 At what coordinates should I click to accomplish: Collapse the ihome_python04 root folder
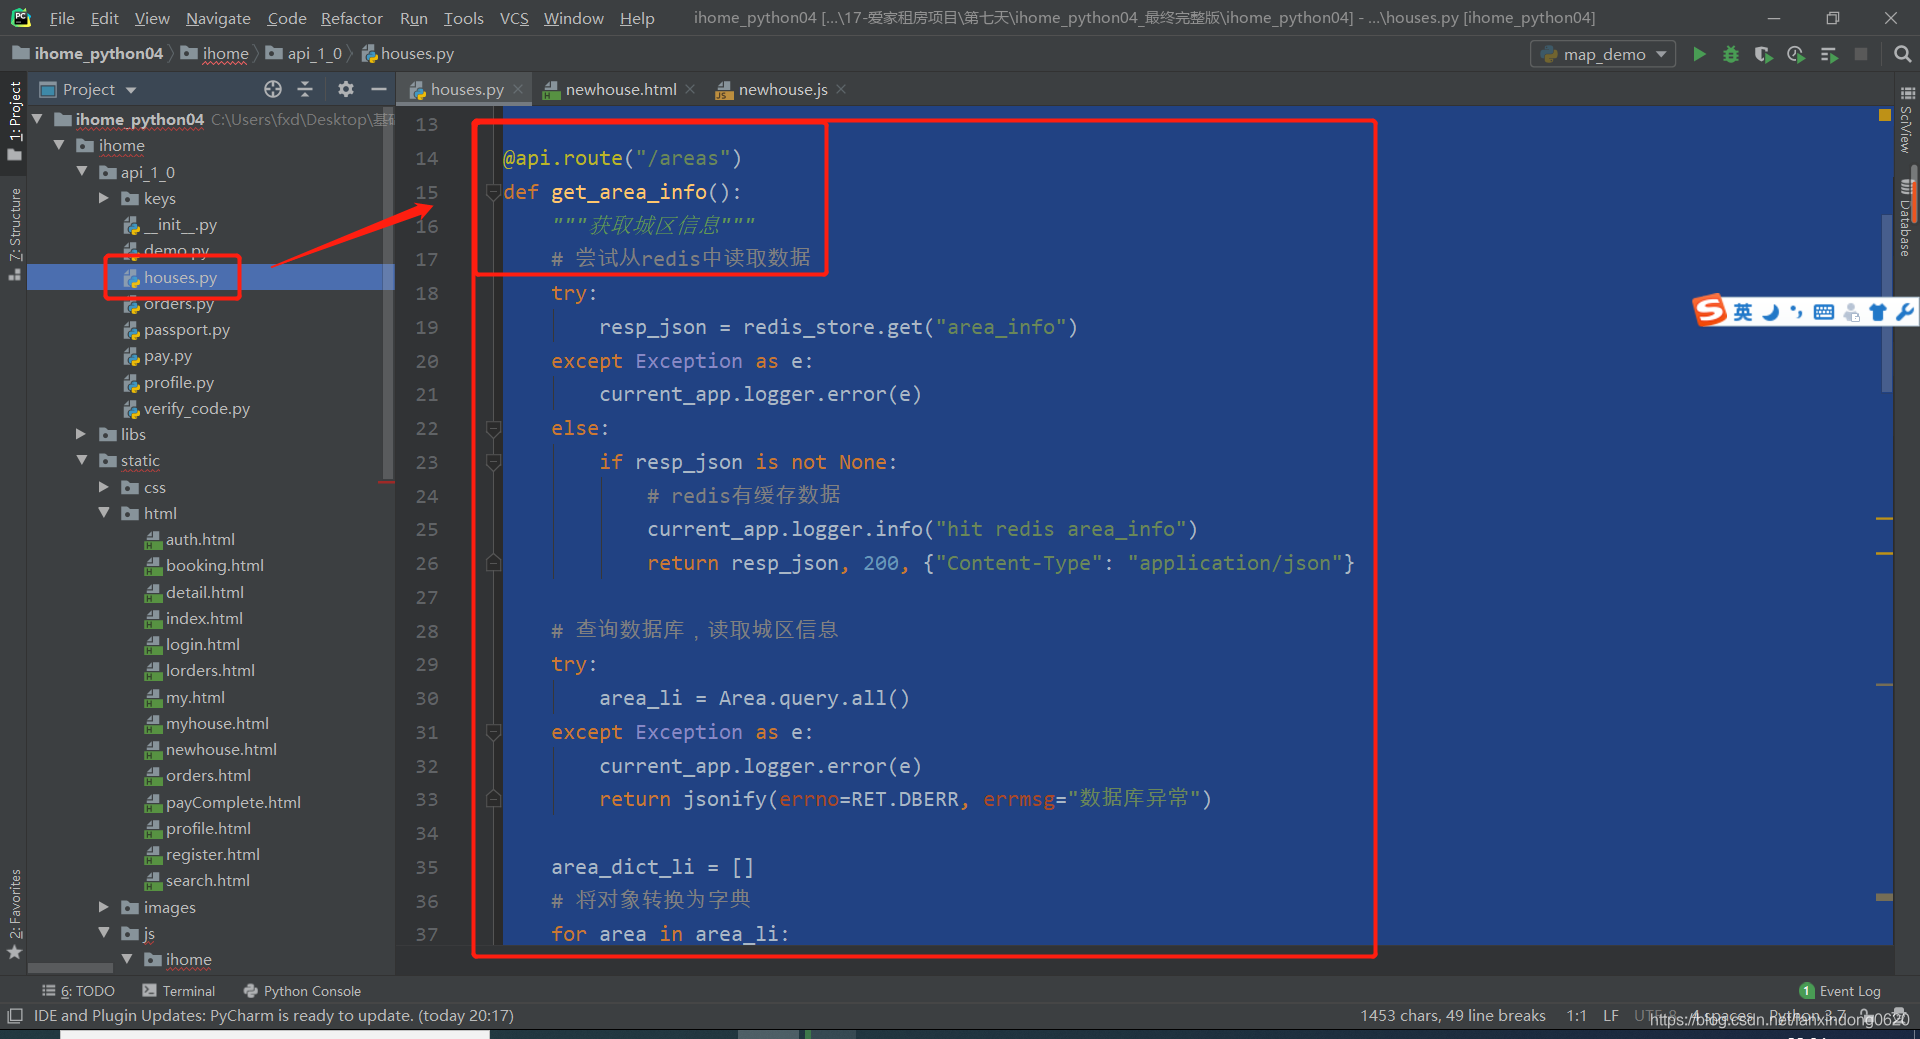tap(38, 119)
